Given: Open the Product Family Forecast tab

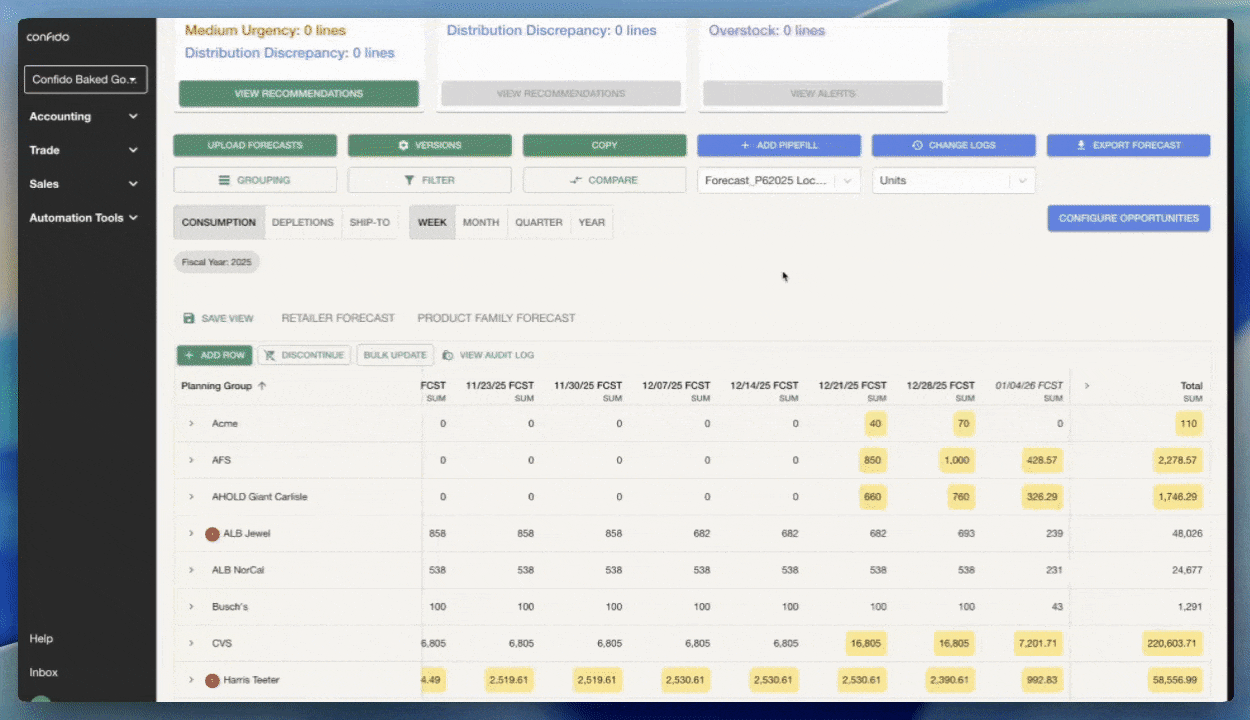Looking at the screenshot, I should point(496,318).
